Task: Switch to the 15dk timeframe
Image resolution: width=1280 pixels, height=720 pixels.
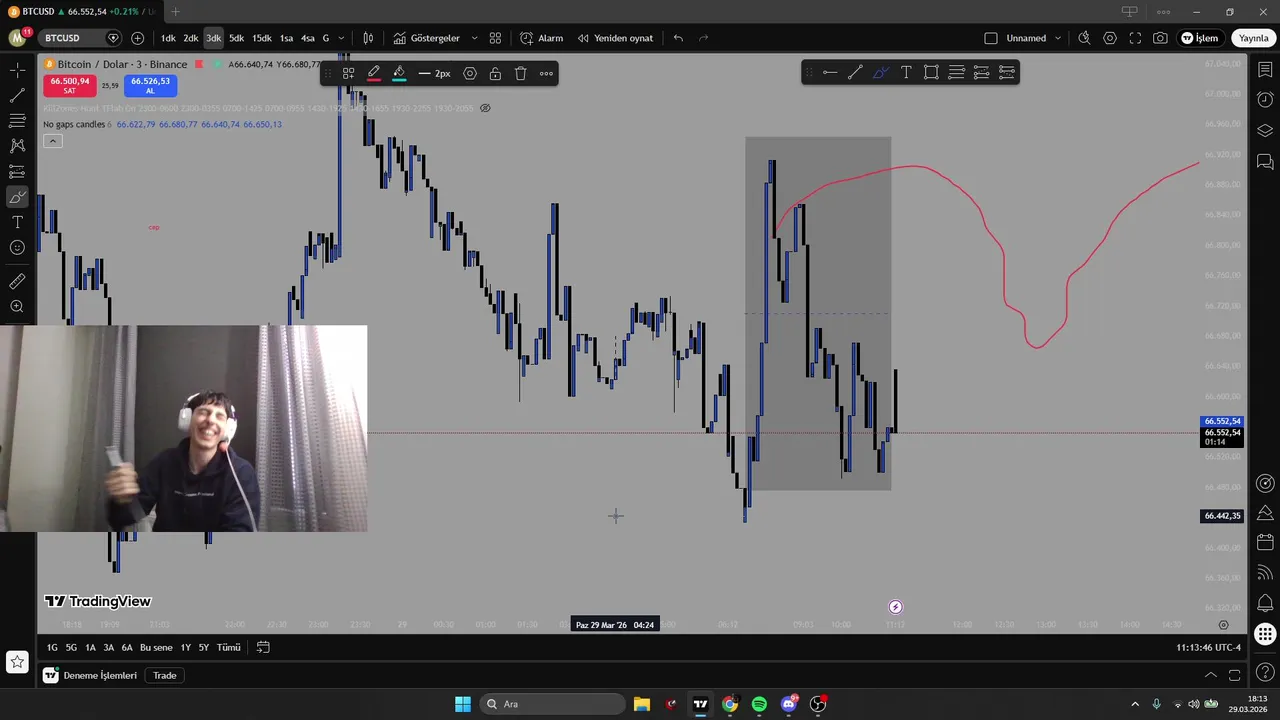Action: (x=262, y=38)
